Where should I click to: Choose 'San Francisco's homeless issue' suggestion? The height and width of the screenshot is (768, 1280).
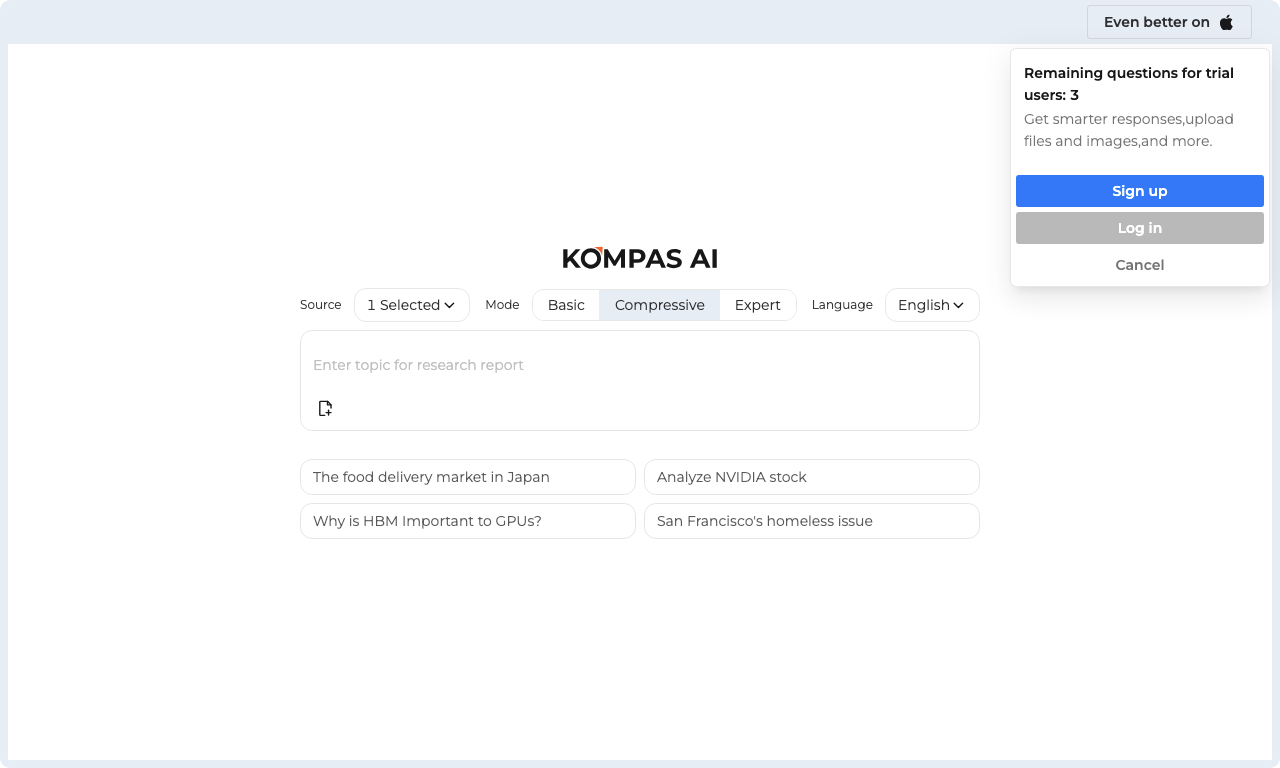pos(812,521)
